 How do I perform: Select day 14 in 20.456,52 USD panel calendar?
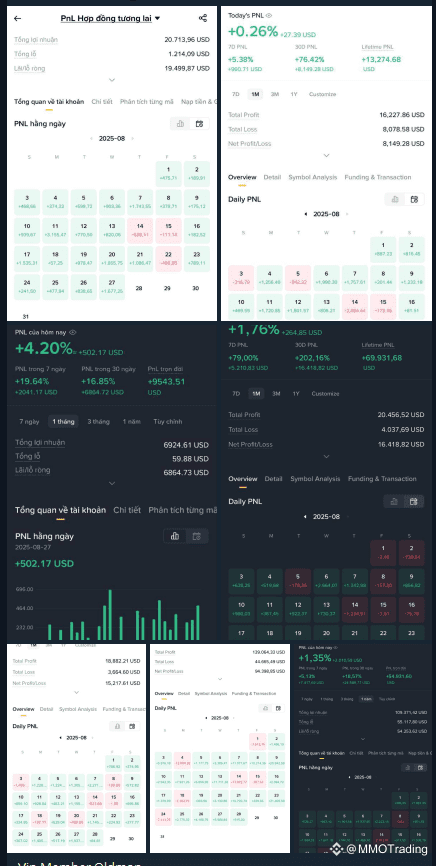[x=355, y=610]
